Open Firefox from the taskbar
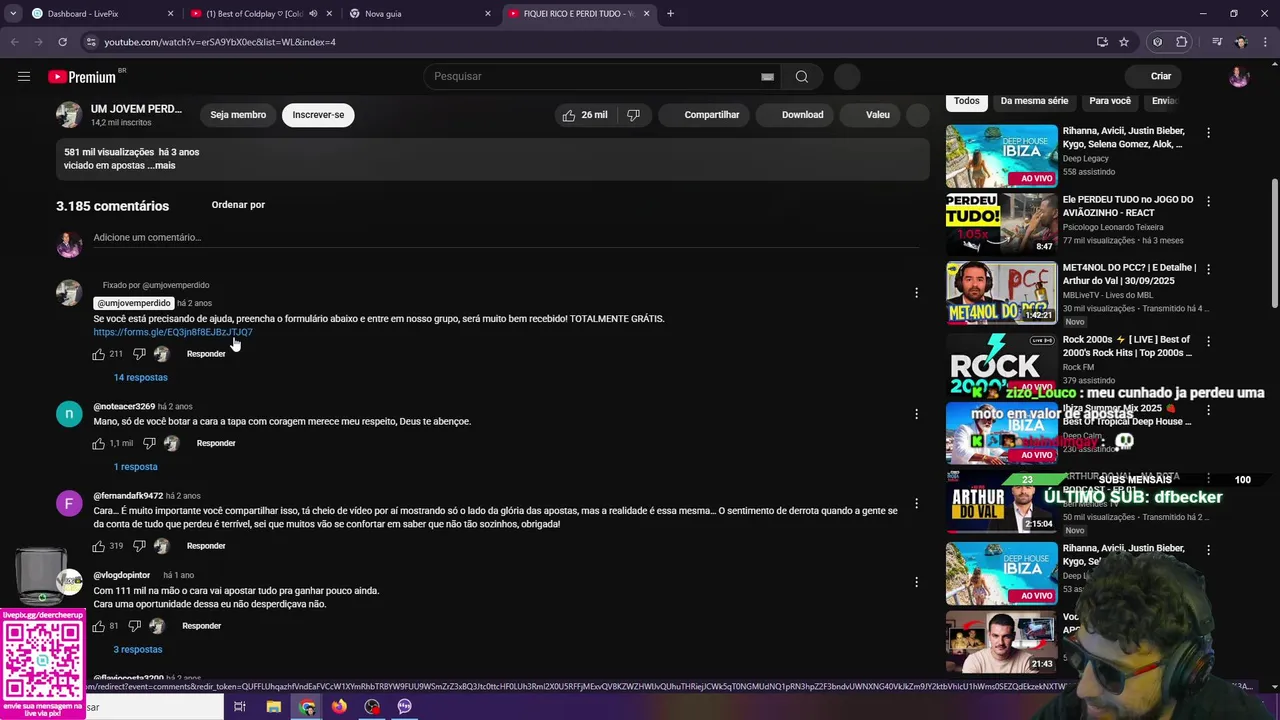The width and height of the screenshot is (1280, 720). coord(339,706)
